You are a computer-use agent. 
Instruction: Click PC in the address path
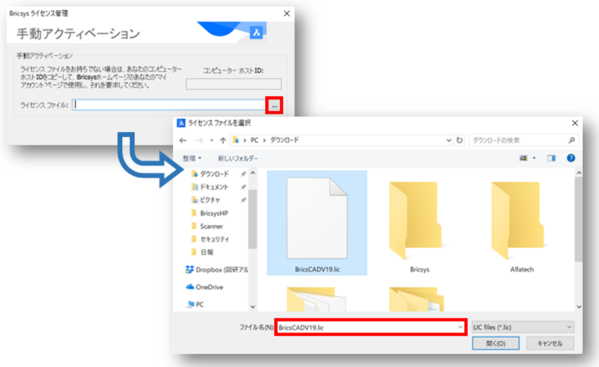254,140
